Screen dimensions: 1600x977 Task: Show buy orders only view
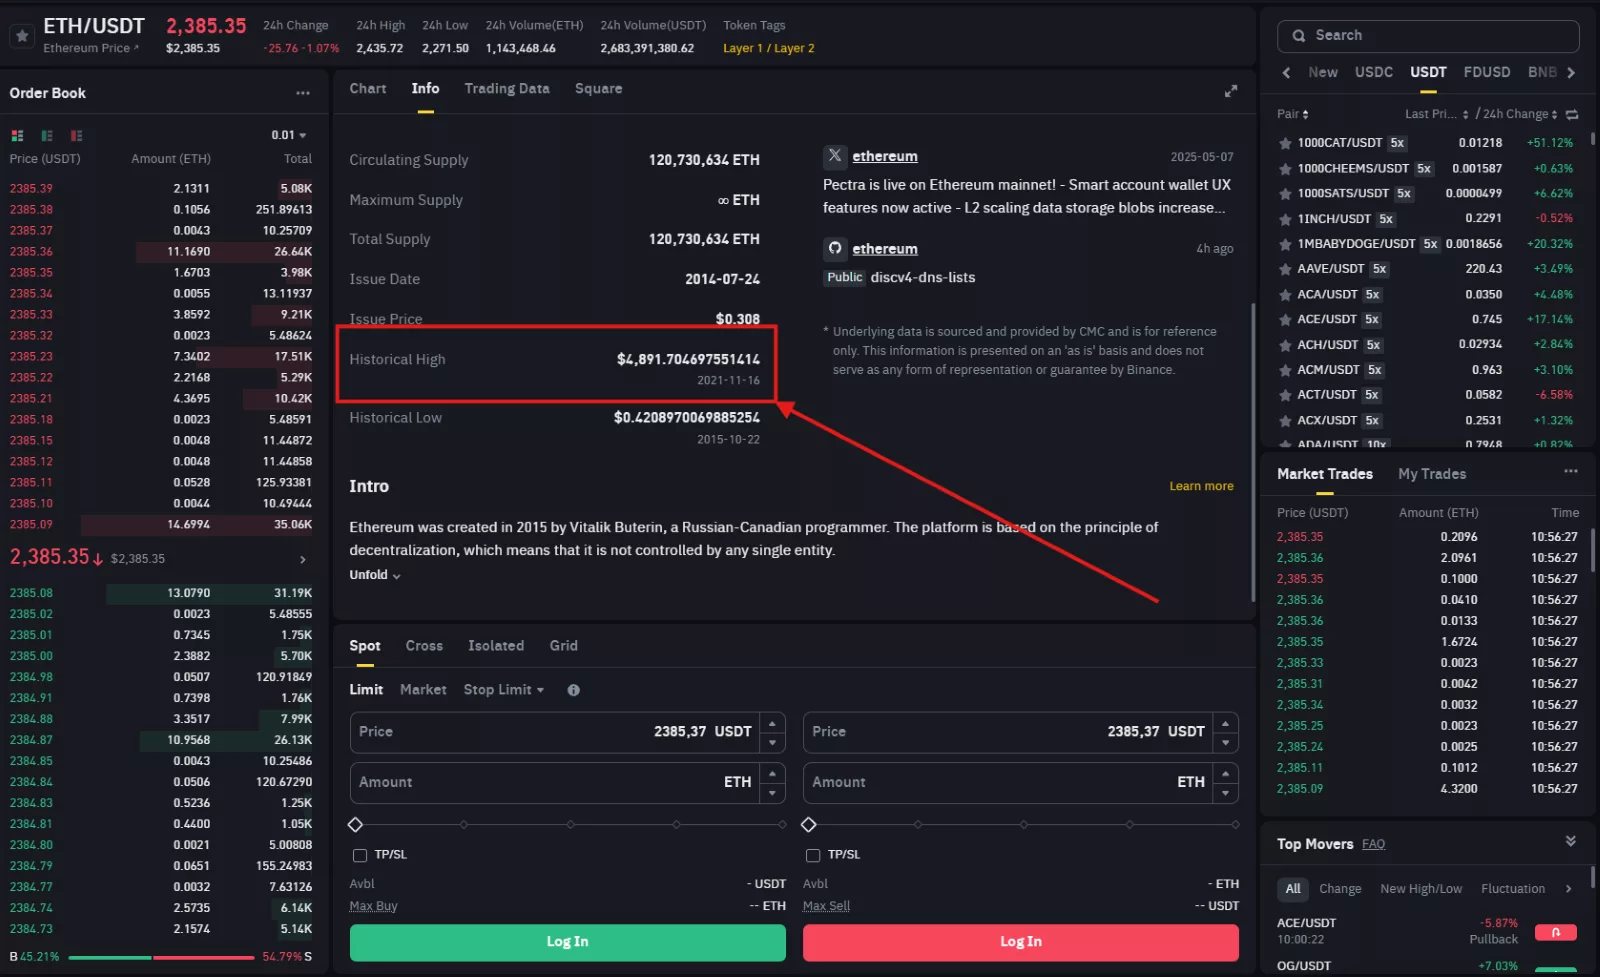point(47,135)
